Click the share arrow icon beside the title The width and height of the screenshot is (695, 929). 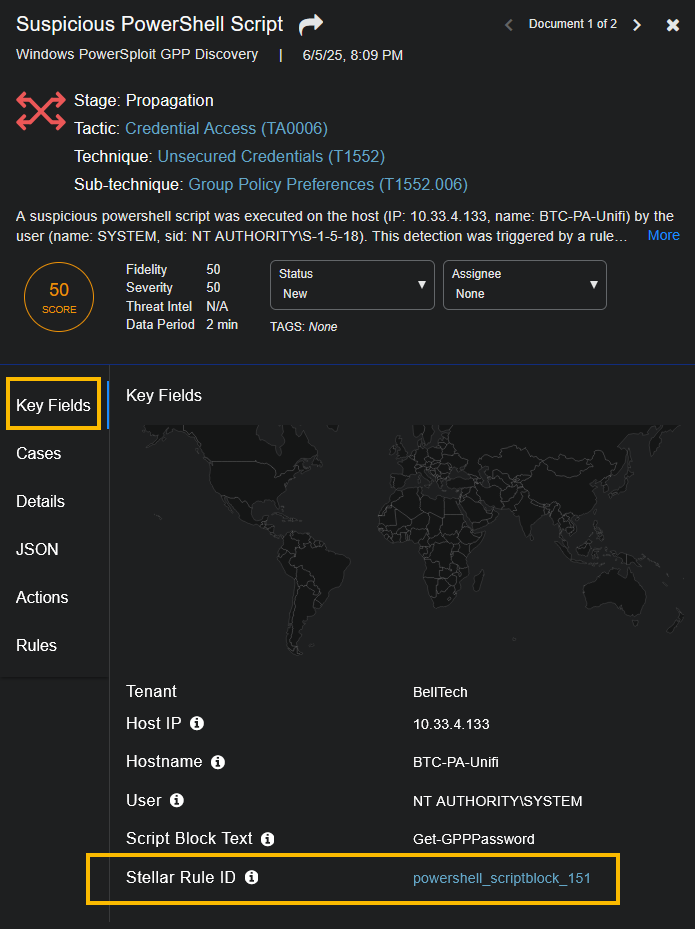coord(311,24)
